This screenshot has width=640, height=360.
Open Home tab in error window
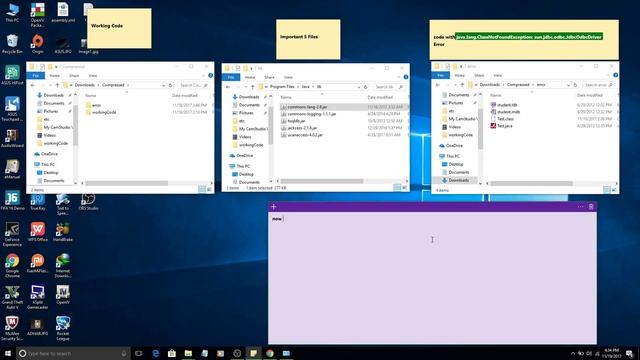(x=460, y=76)
